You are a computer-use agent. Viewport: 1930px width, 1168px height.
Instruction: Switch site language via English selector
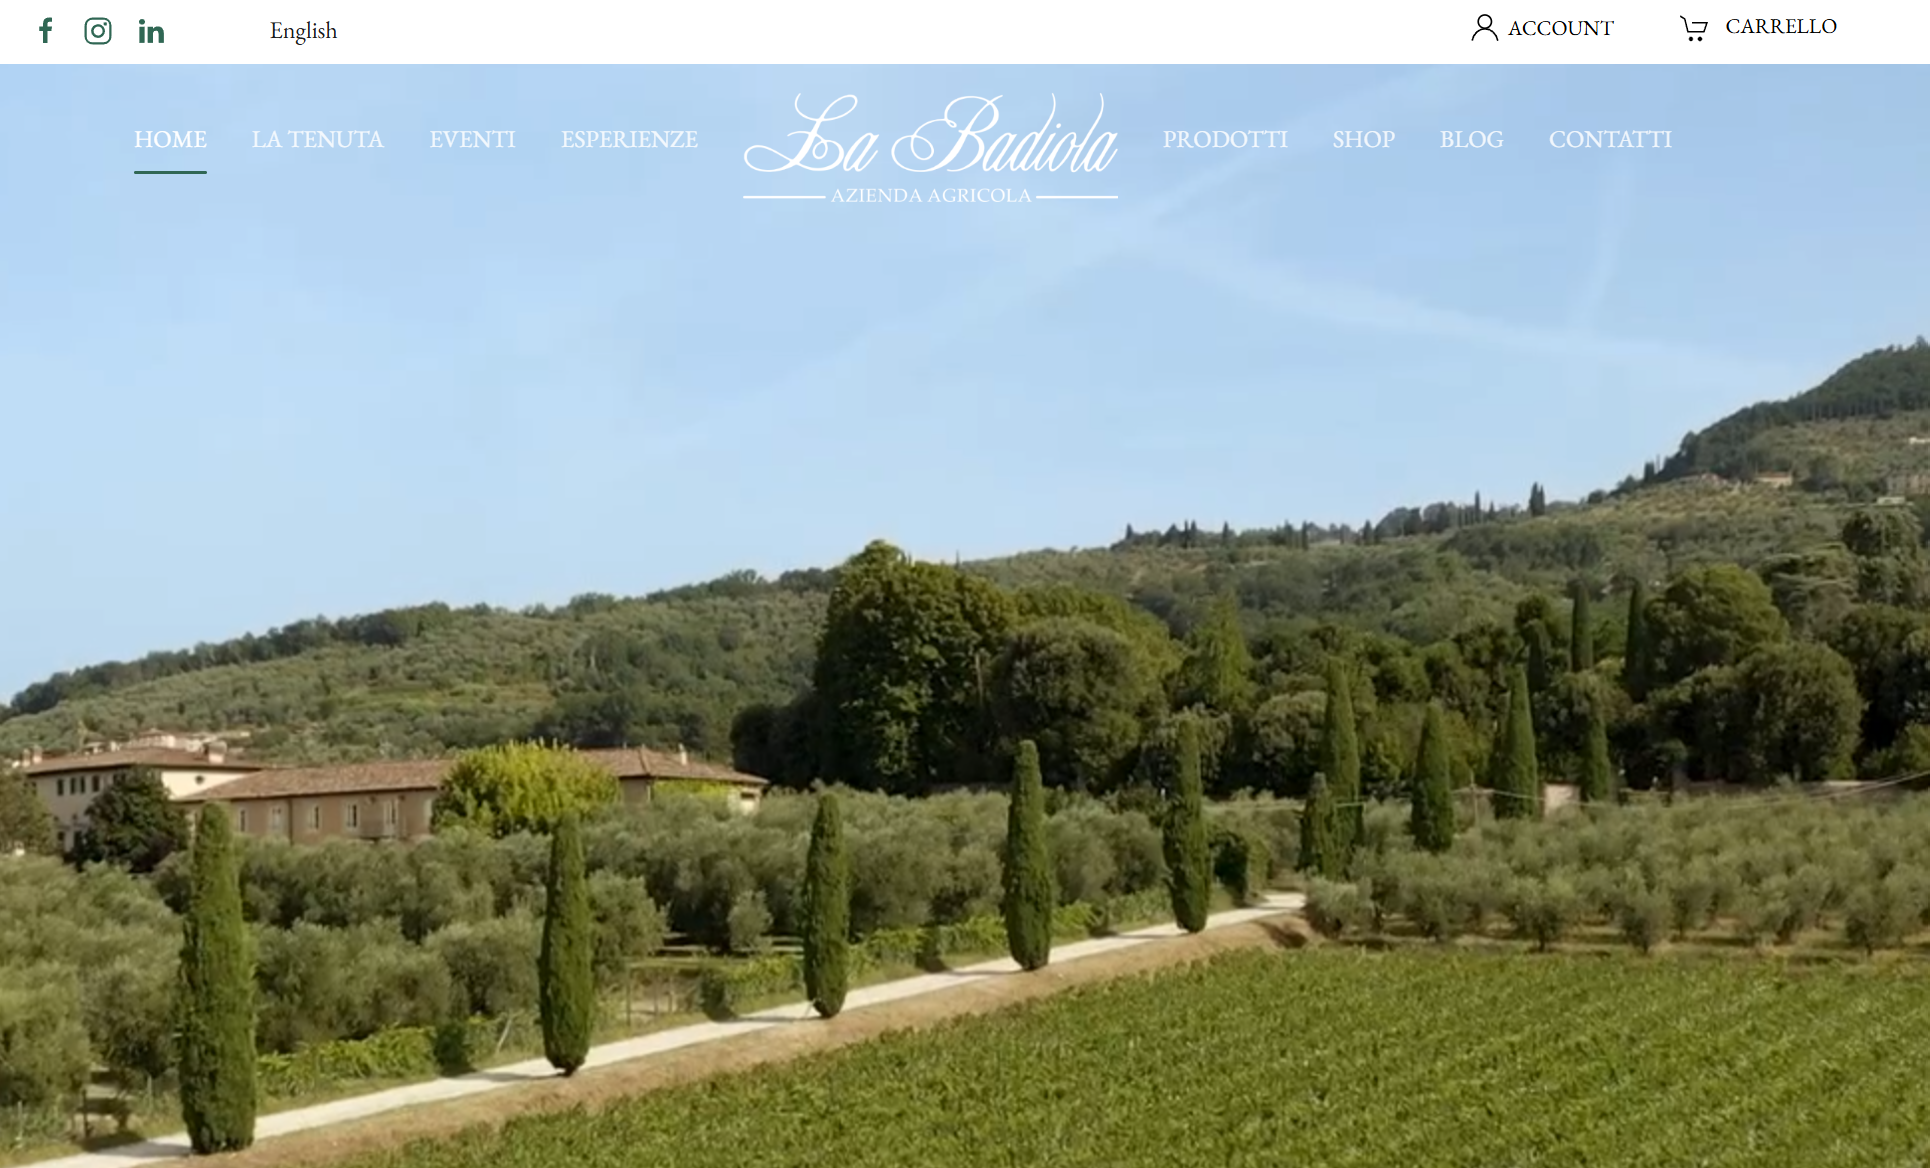pos(303,31)
